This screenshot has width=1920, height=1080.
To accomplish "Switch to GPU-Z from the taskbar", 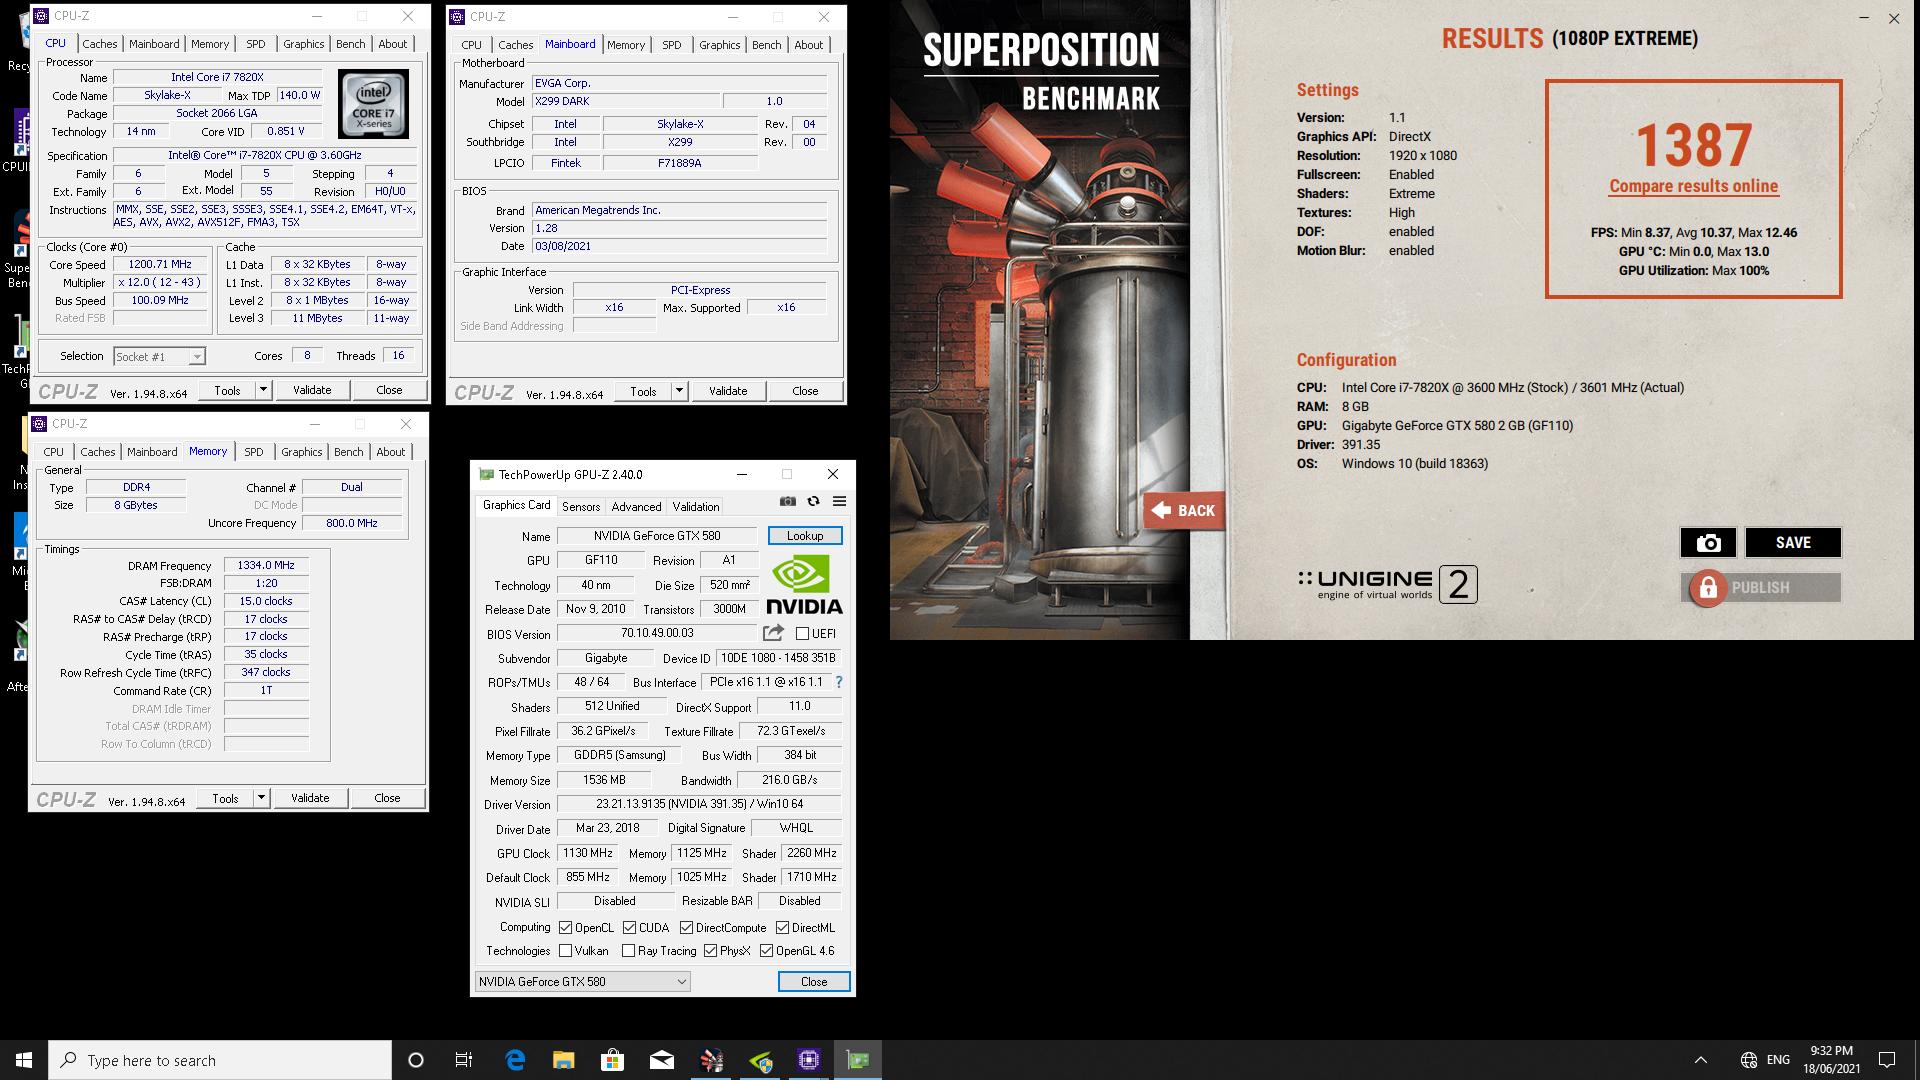I will 858,1060.
